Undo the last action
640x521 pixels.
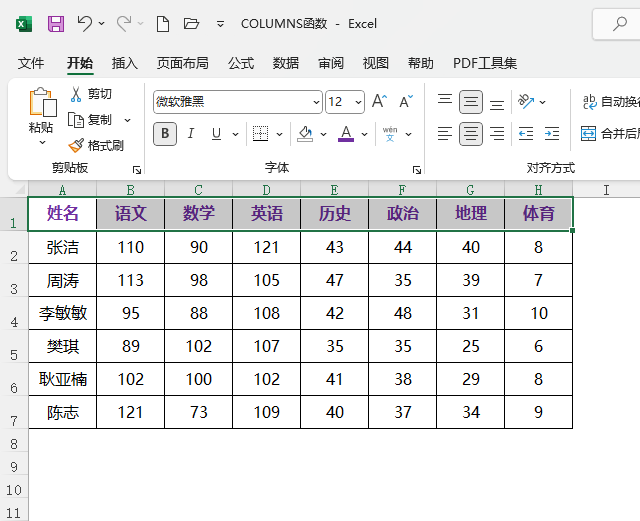click(x=85, y=24)
